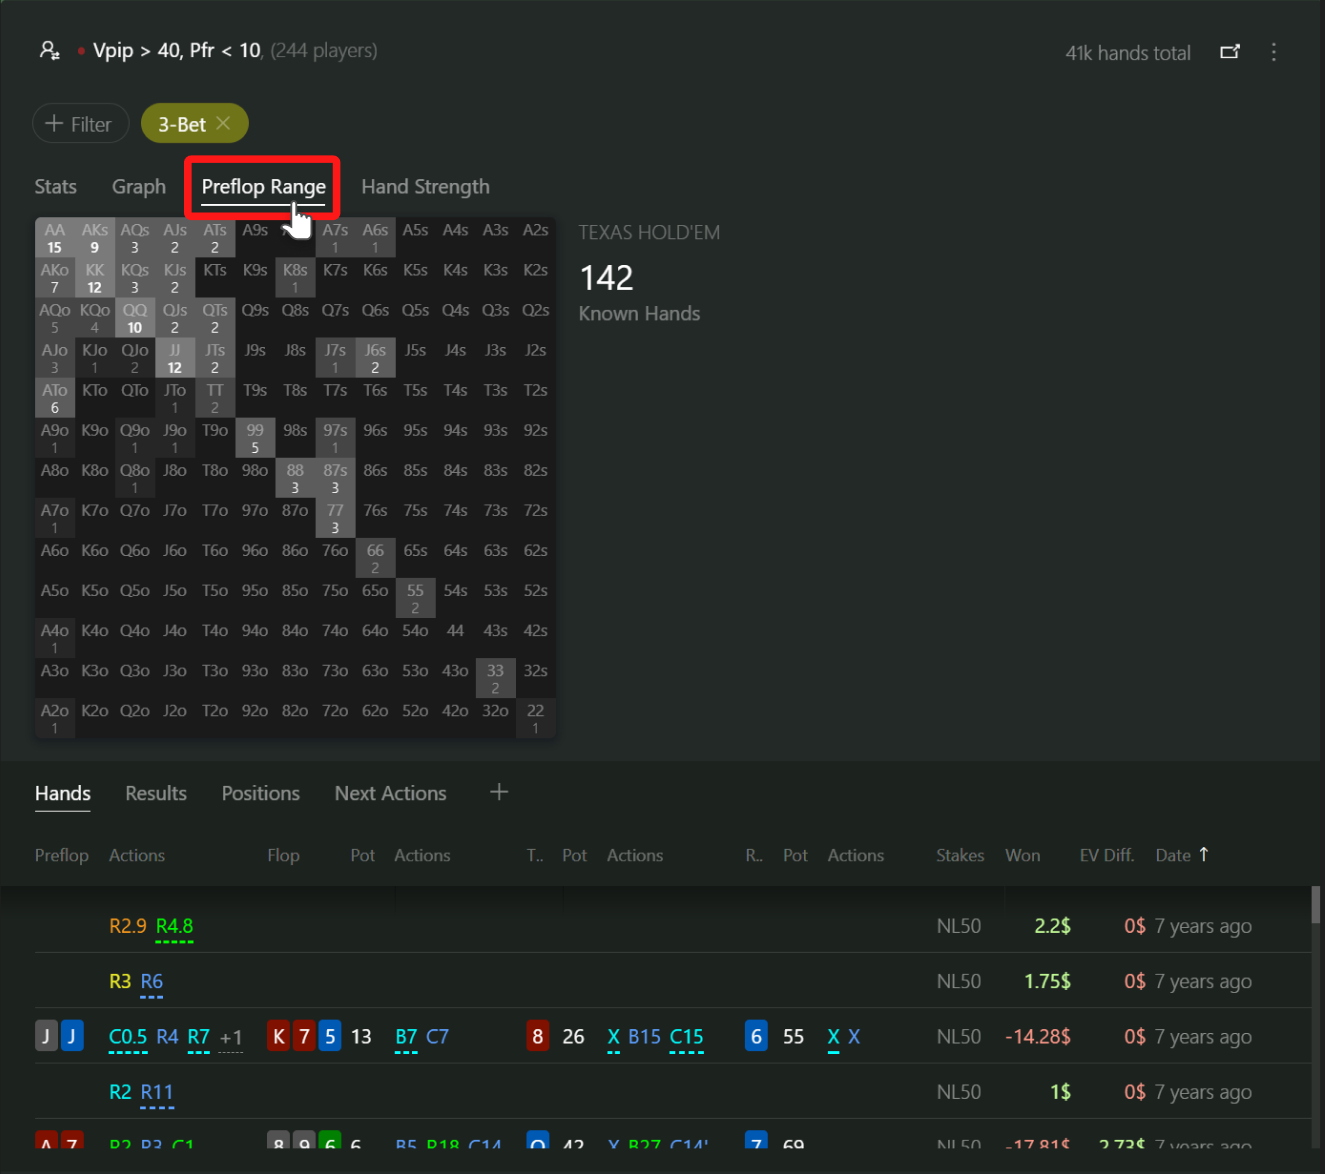1325x1174 pixels.
Task: Select the Hand Strength tab
Action: (x=425, y=187)
